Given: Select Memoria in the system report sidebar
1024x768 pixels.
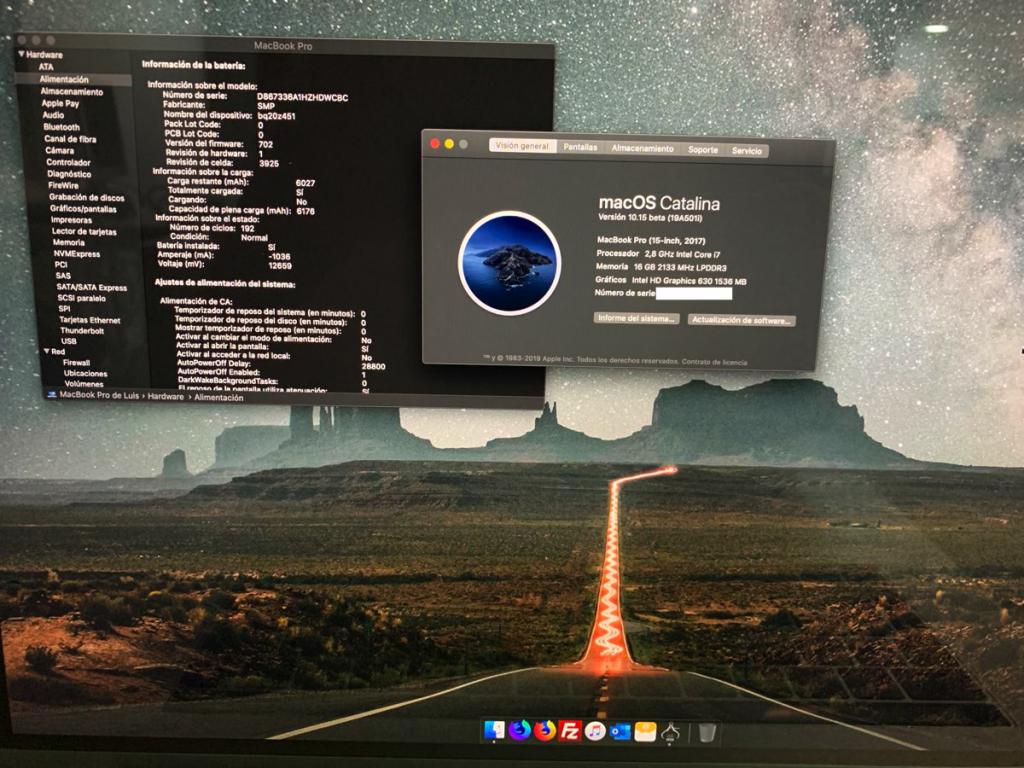Looking at the screenshot, I should pos(69,242).
